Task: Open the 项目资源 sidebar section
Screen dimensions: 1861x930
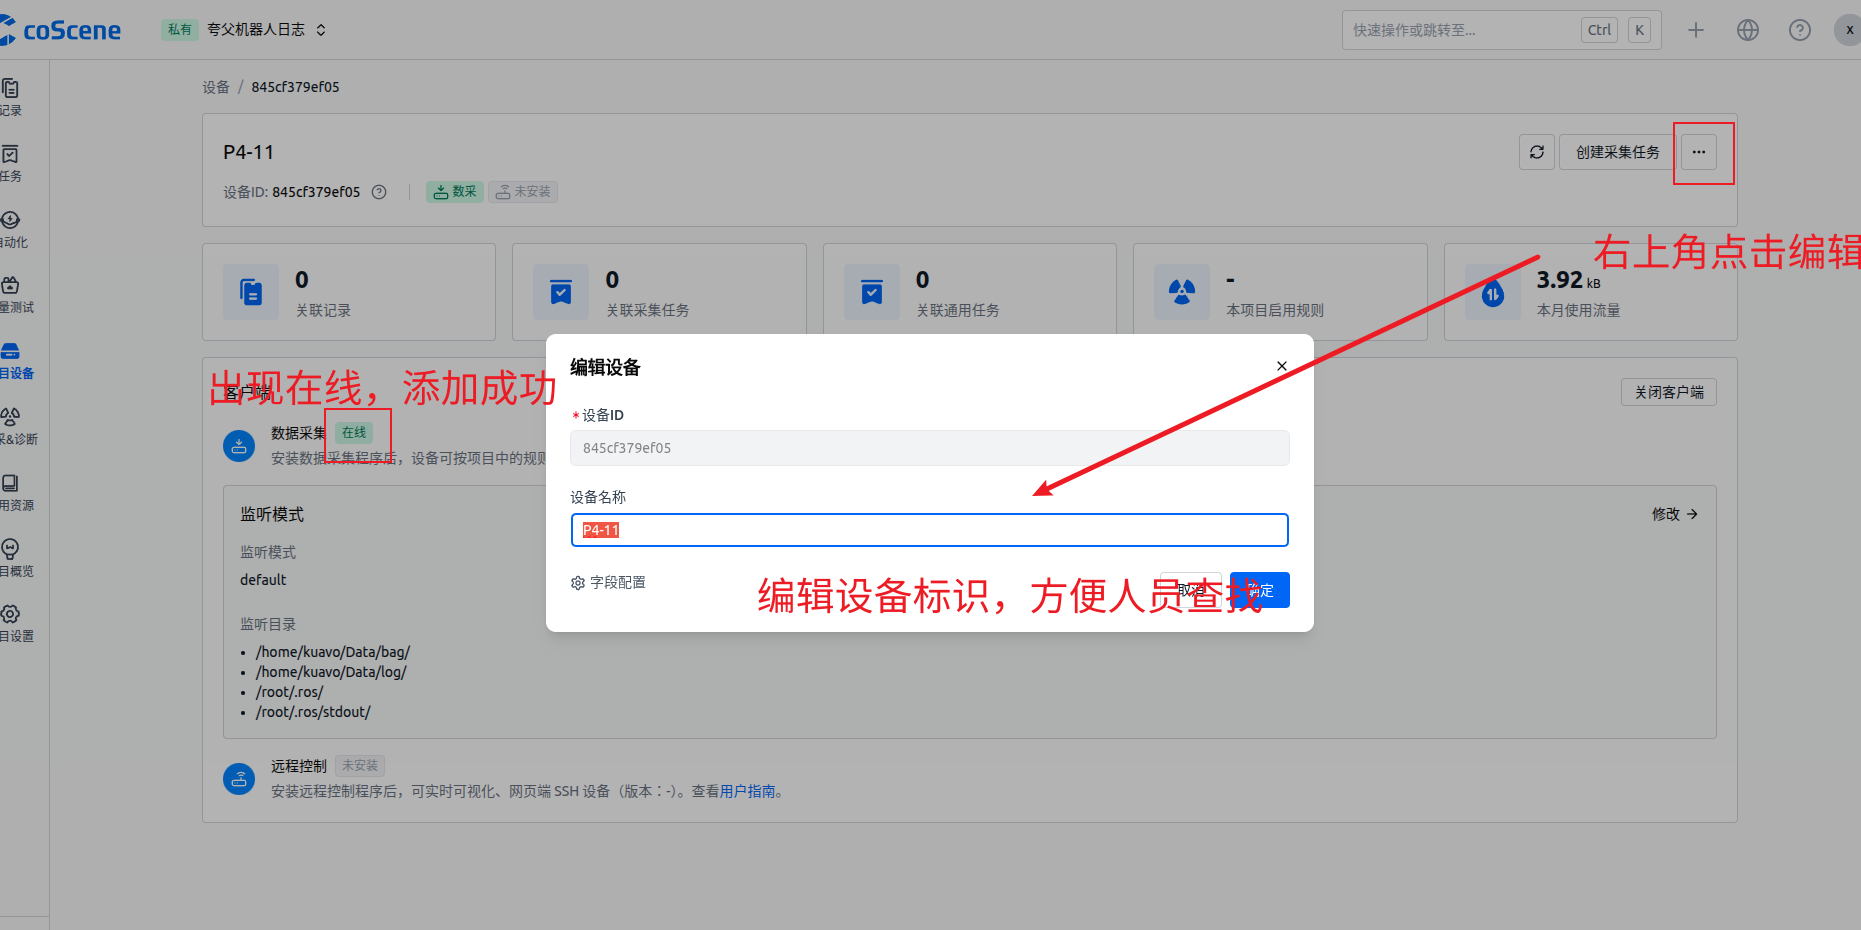Action: [x=13, y=491]
